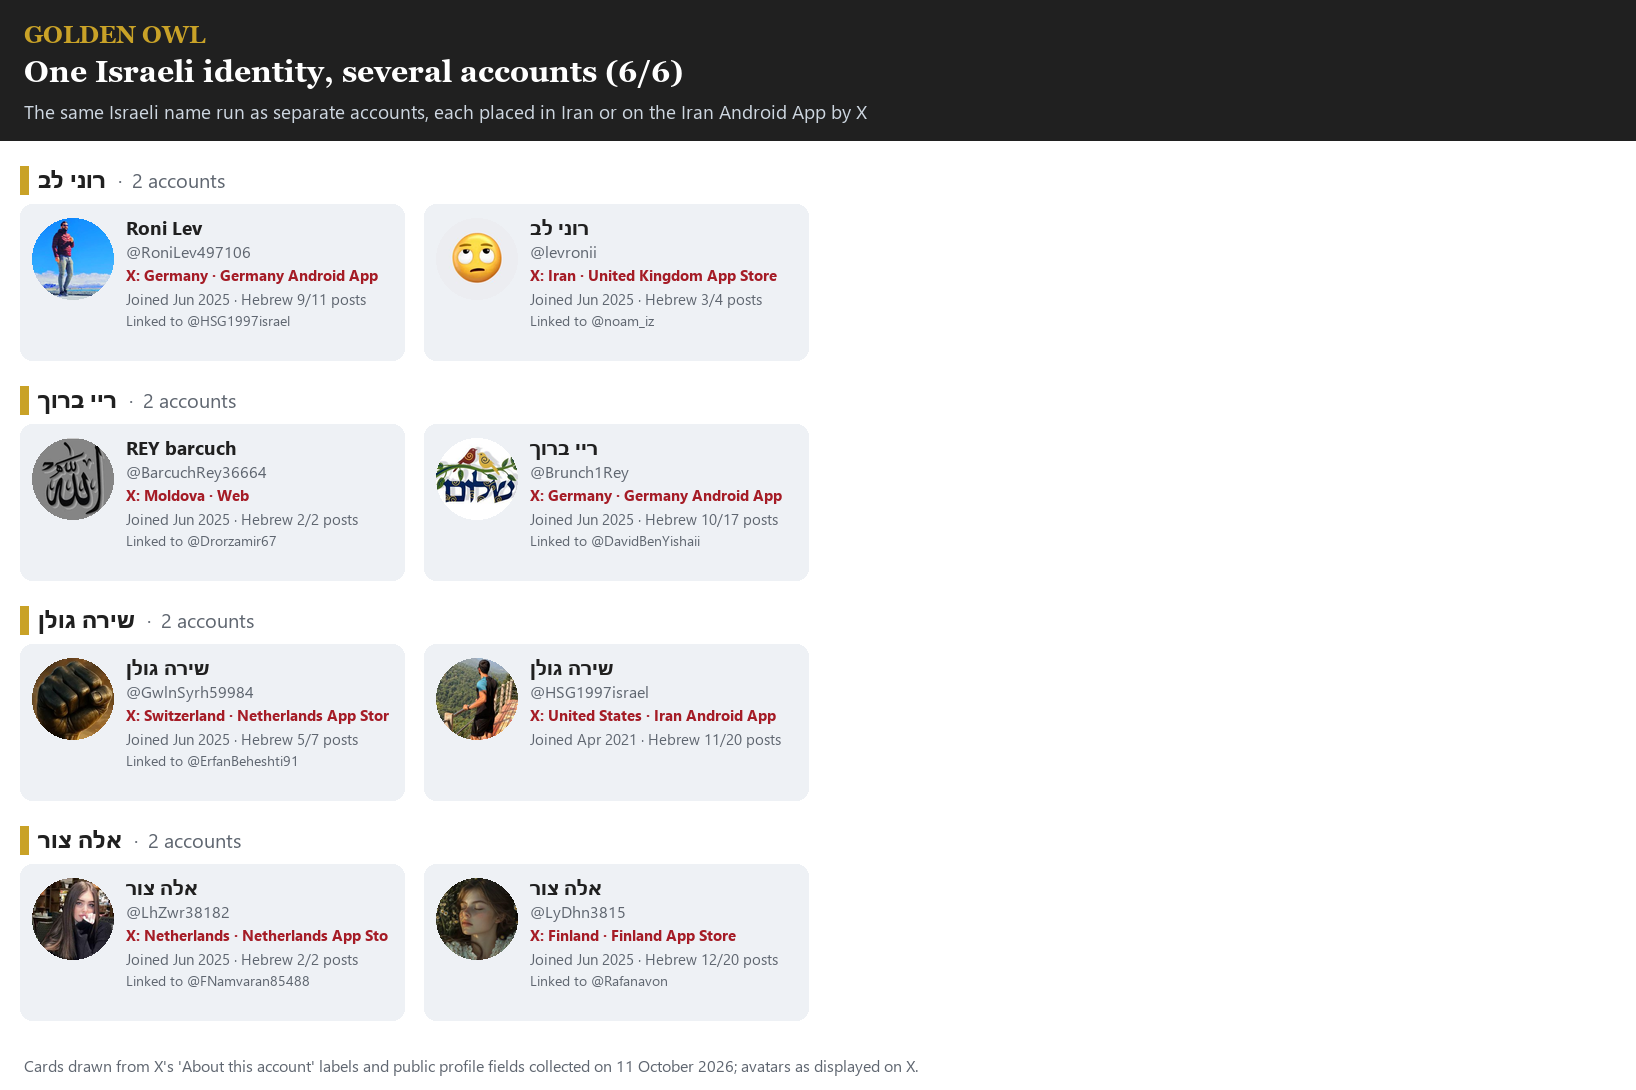Click the GOLDEN OWL title
1636x1090 pixels.
[115, 35]
